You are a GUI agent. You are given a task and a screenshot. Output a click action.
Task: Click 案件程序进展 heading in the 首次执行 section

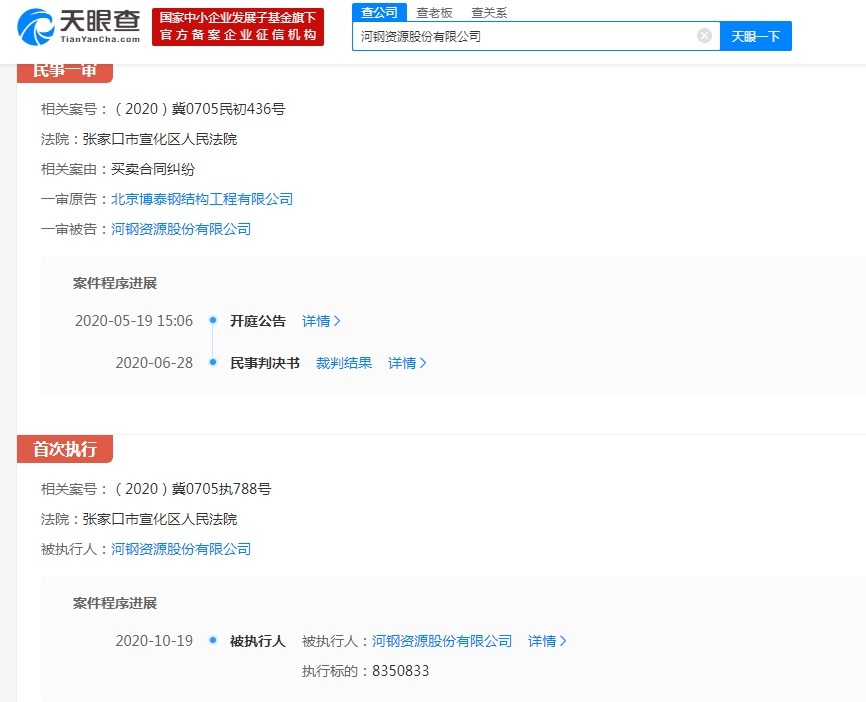coord(115,603)
